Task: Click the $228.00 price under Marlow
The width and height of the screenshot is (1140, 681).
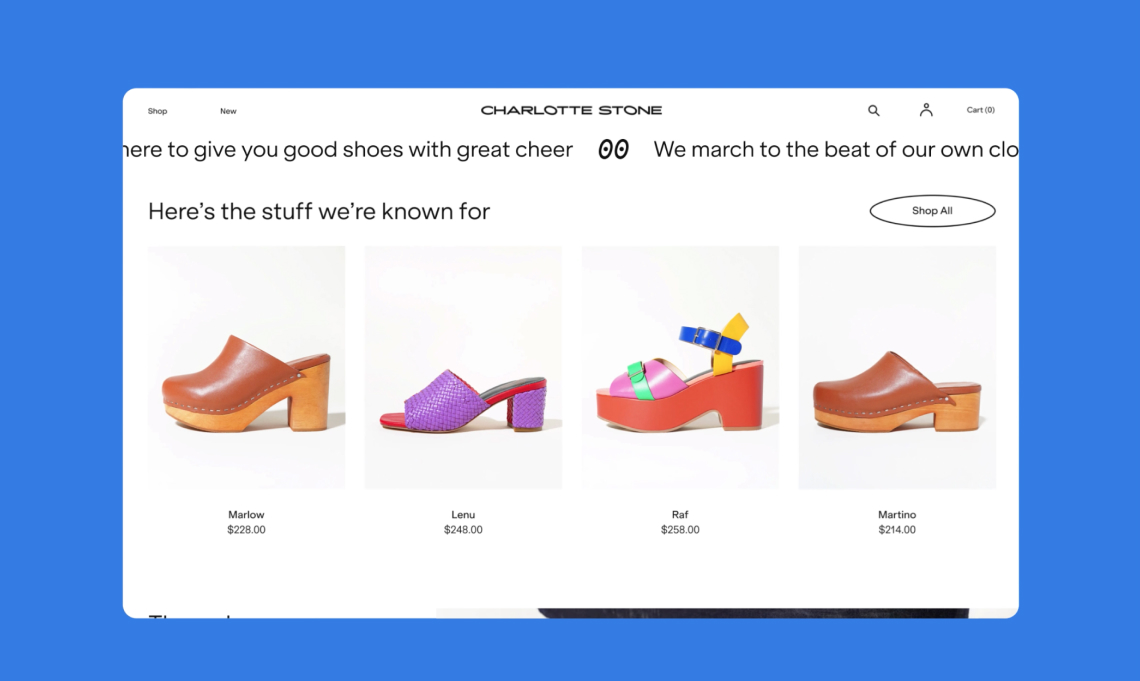Action: (246, 530)
